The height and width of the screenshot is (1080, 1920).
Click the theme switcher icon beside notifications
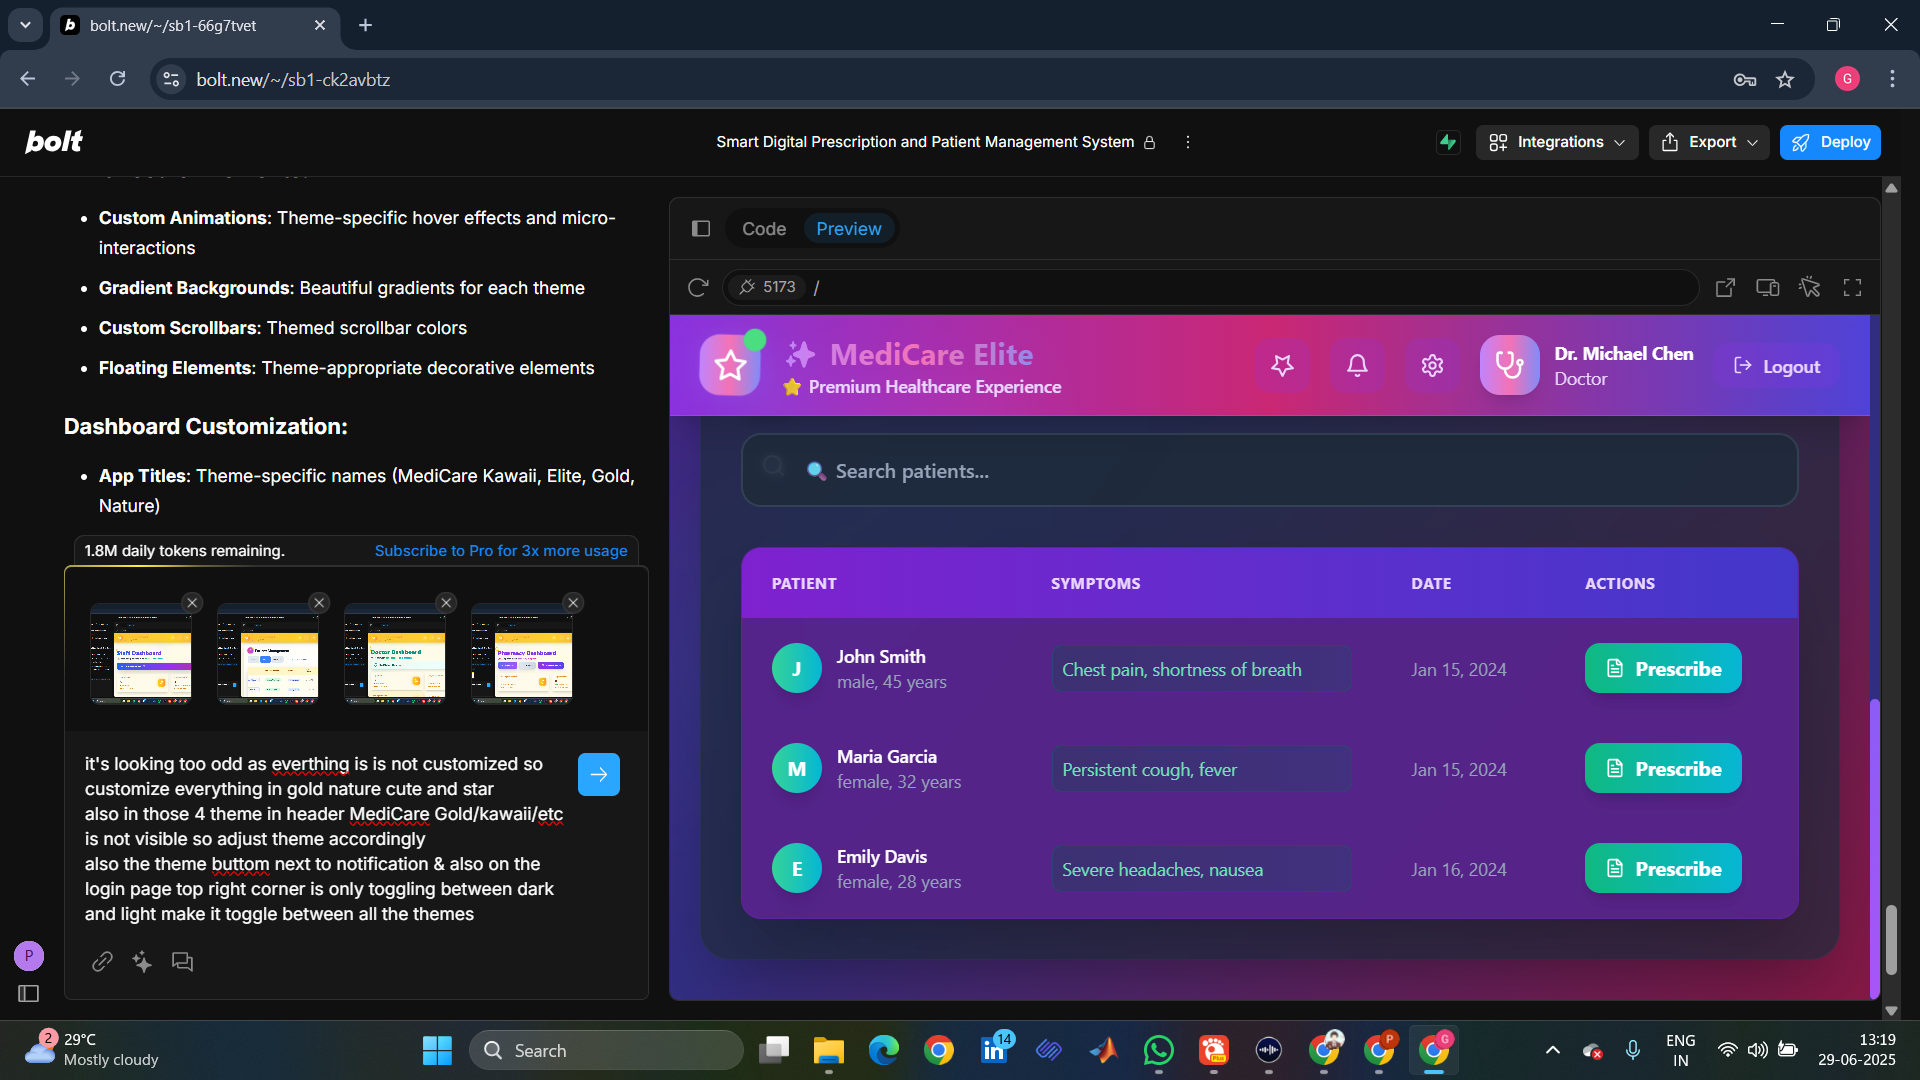[x=1282, y=366]
